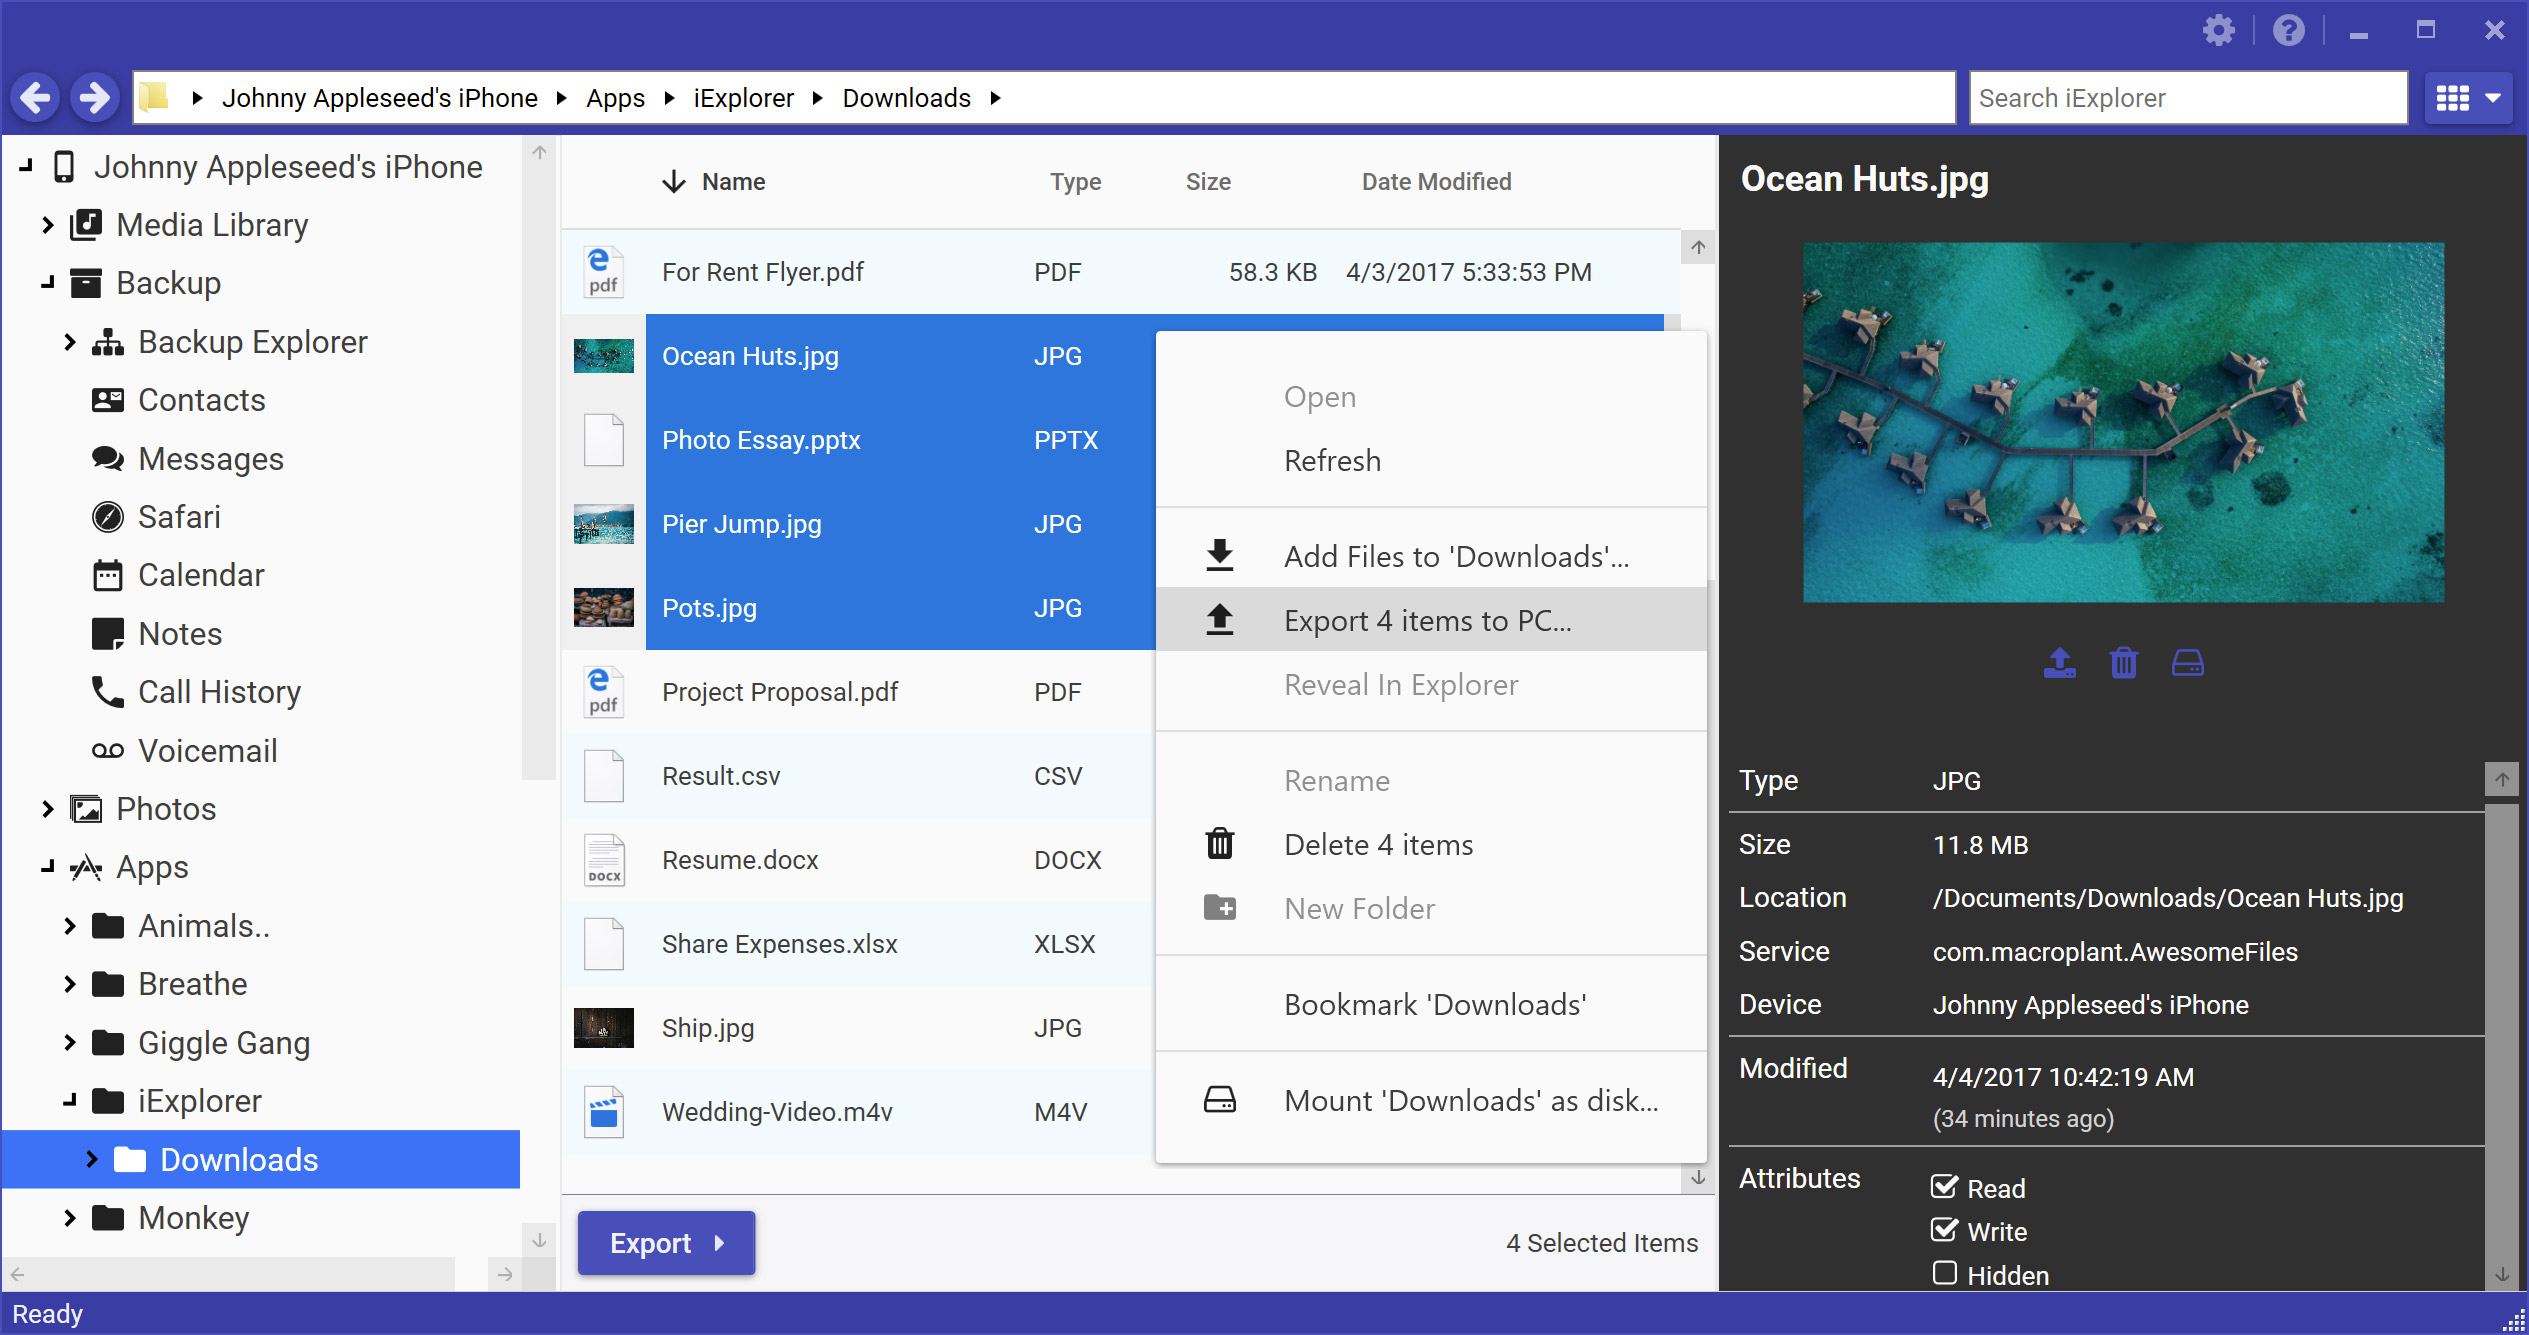Choose 'Export 4 items to PC...' from the context menu
Viewport: 2529px width, 1335px height.
click(1427, 621)
